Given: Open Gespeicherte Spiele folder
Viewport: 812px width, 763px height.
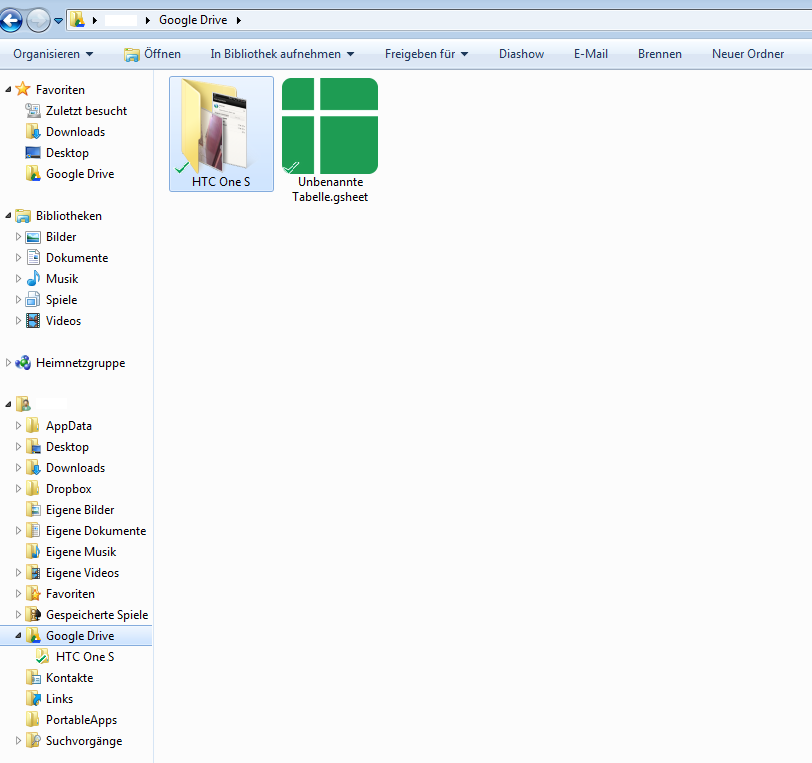Looking at the screenshot, I should (97, 615).
